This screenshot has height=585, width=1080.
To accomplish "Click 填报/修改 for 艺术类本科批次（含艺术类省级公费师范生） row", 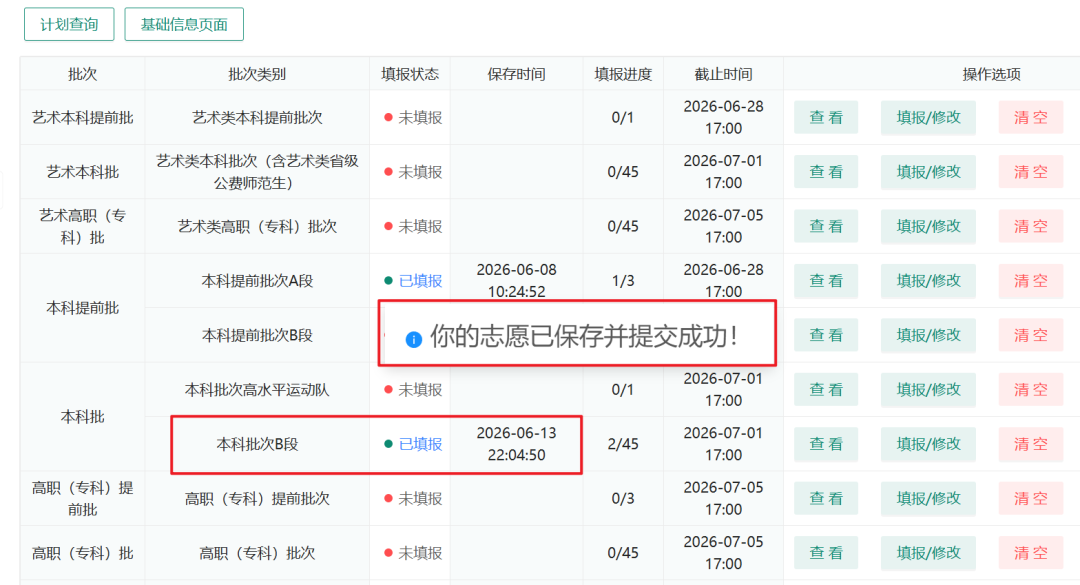I will click(928, 172).
